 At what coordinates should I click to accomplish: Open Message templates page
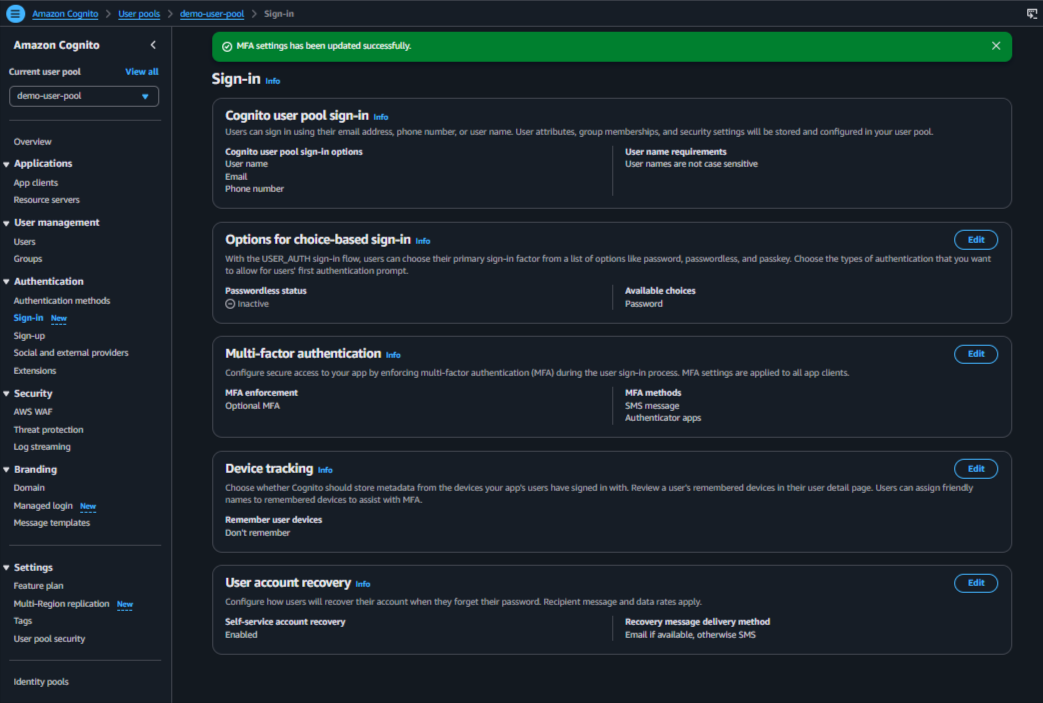[52, 523]
